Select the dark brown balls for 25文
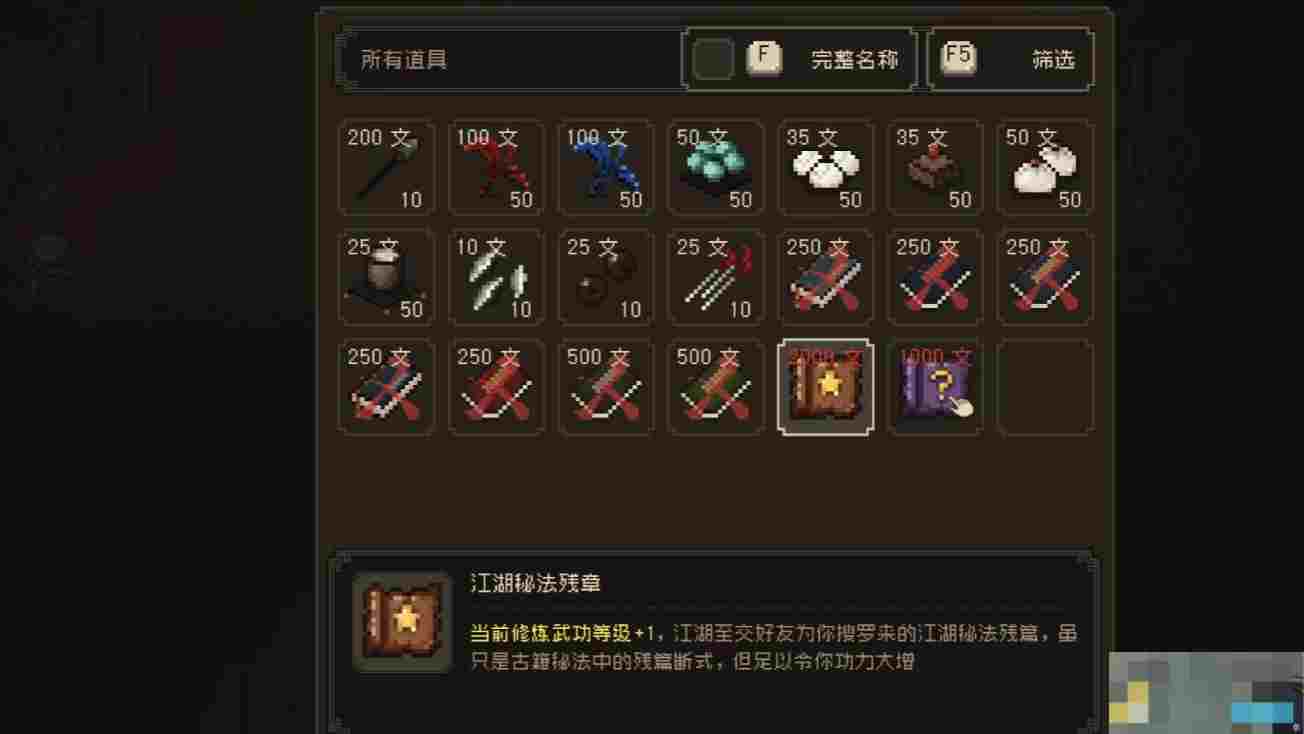1304x734 pixels. point(606,277)
